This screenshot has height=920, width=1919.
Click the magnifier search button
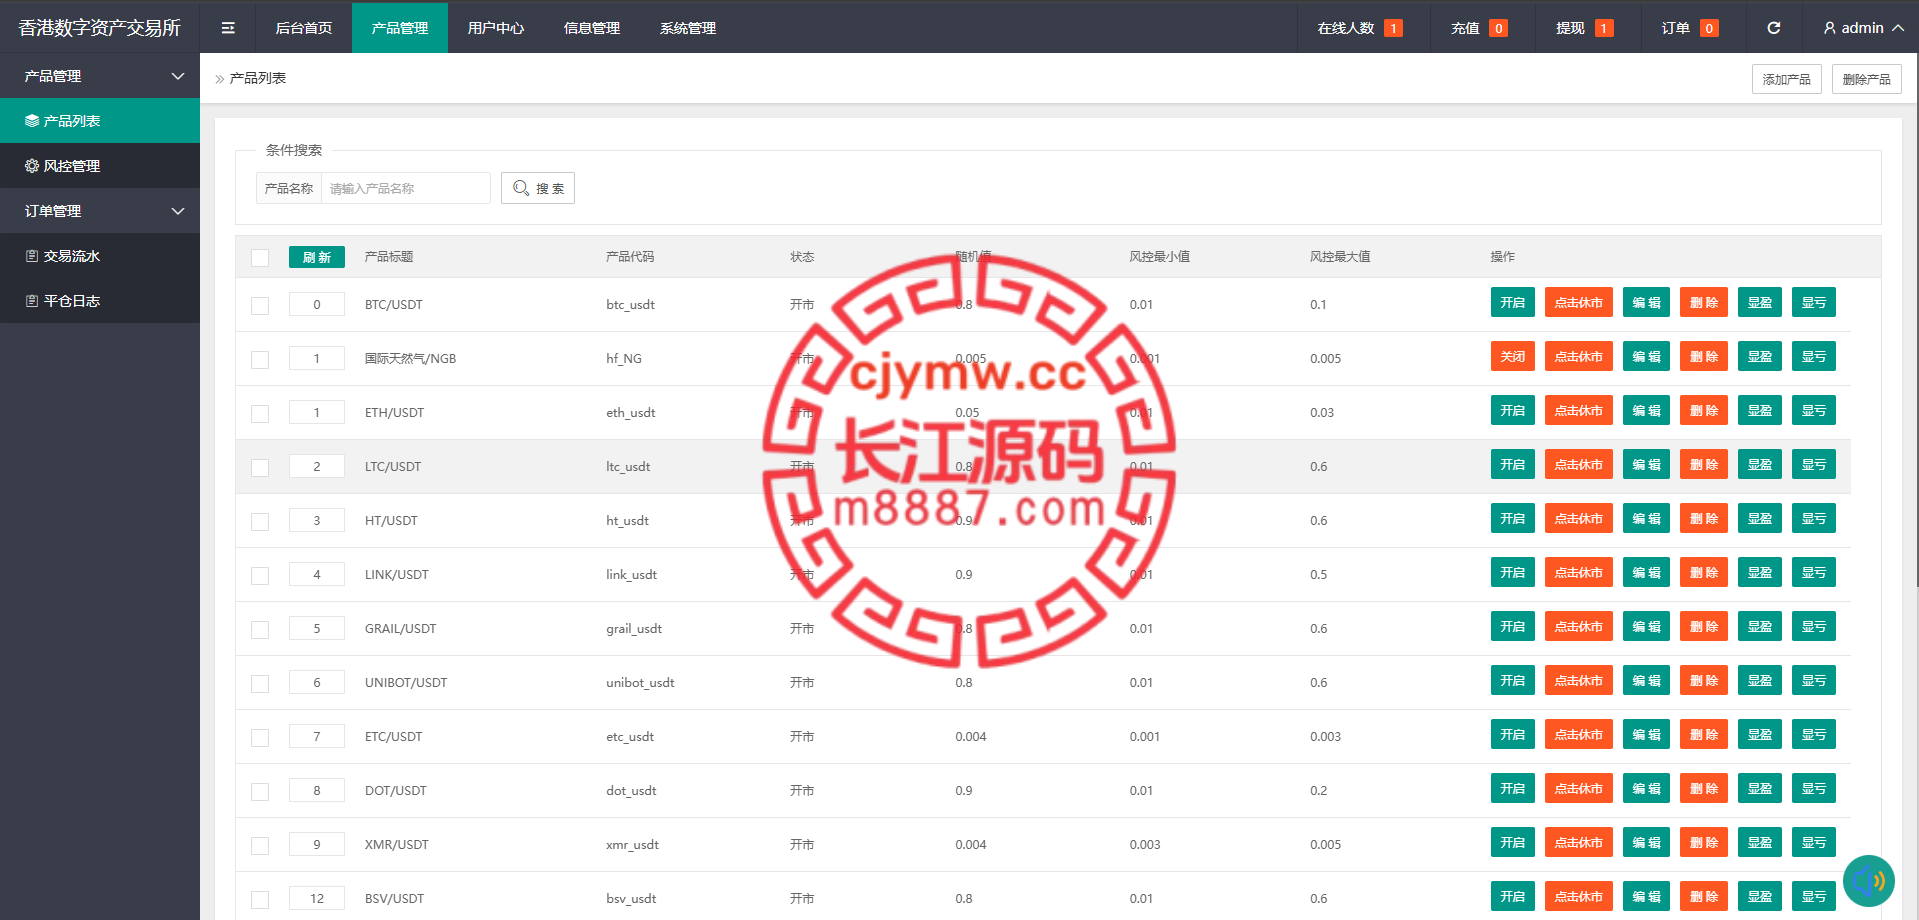(x=538, y=188)
